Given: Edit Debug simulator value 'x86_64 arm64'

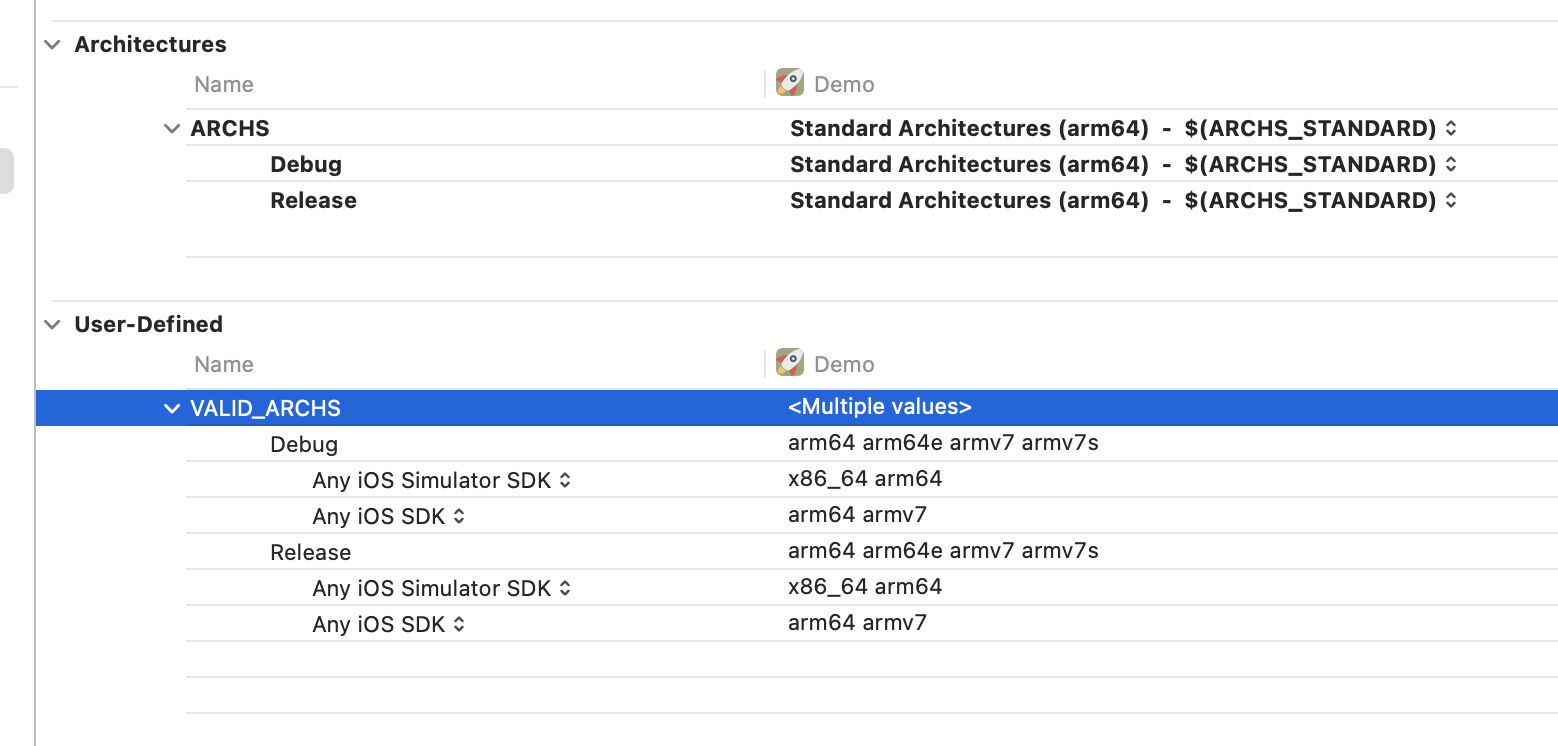Looking at the screenshot, I should pyautogui.click(x=865, y=479).
